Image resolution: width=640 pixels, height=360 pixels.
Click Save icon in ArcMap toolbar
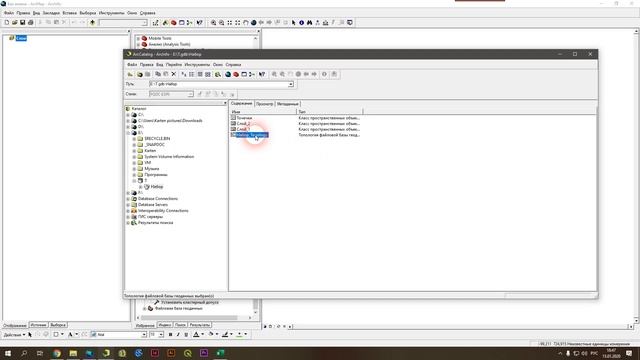22,22
